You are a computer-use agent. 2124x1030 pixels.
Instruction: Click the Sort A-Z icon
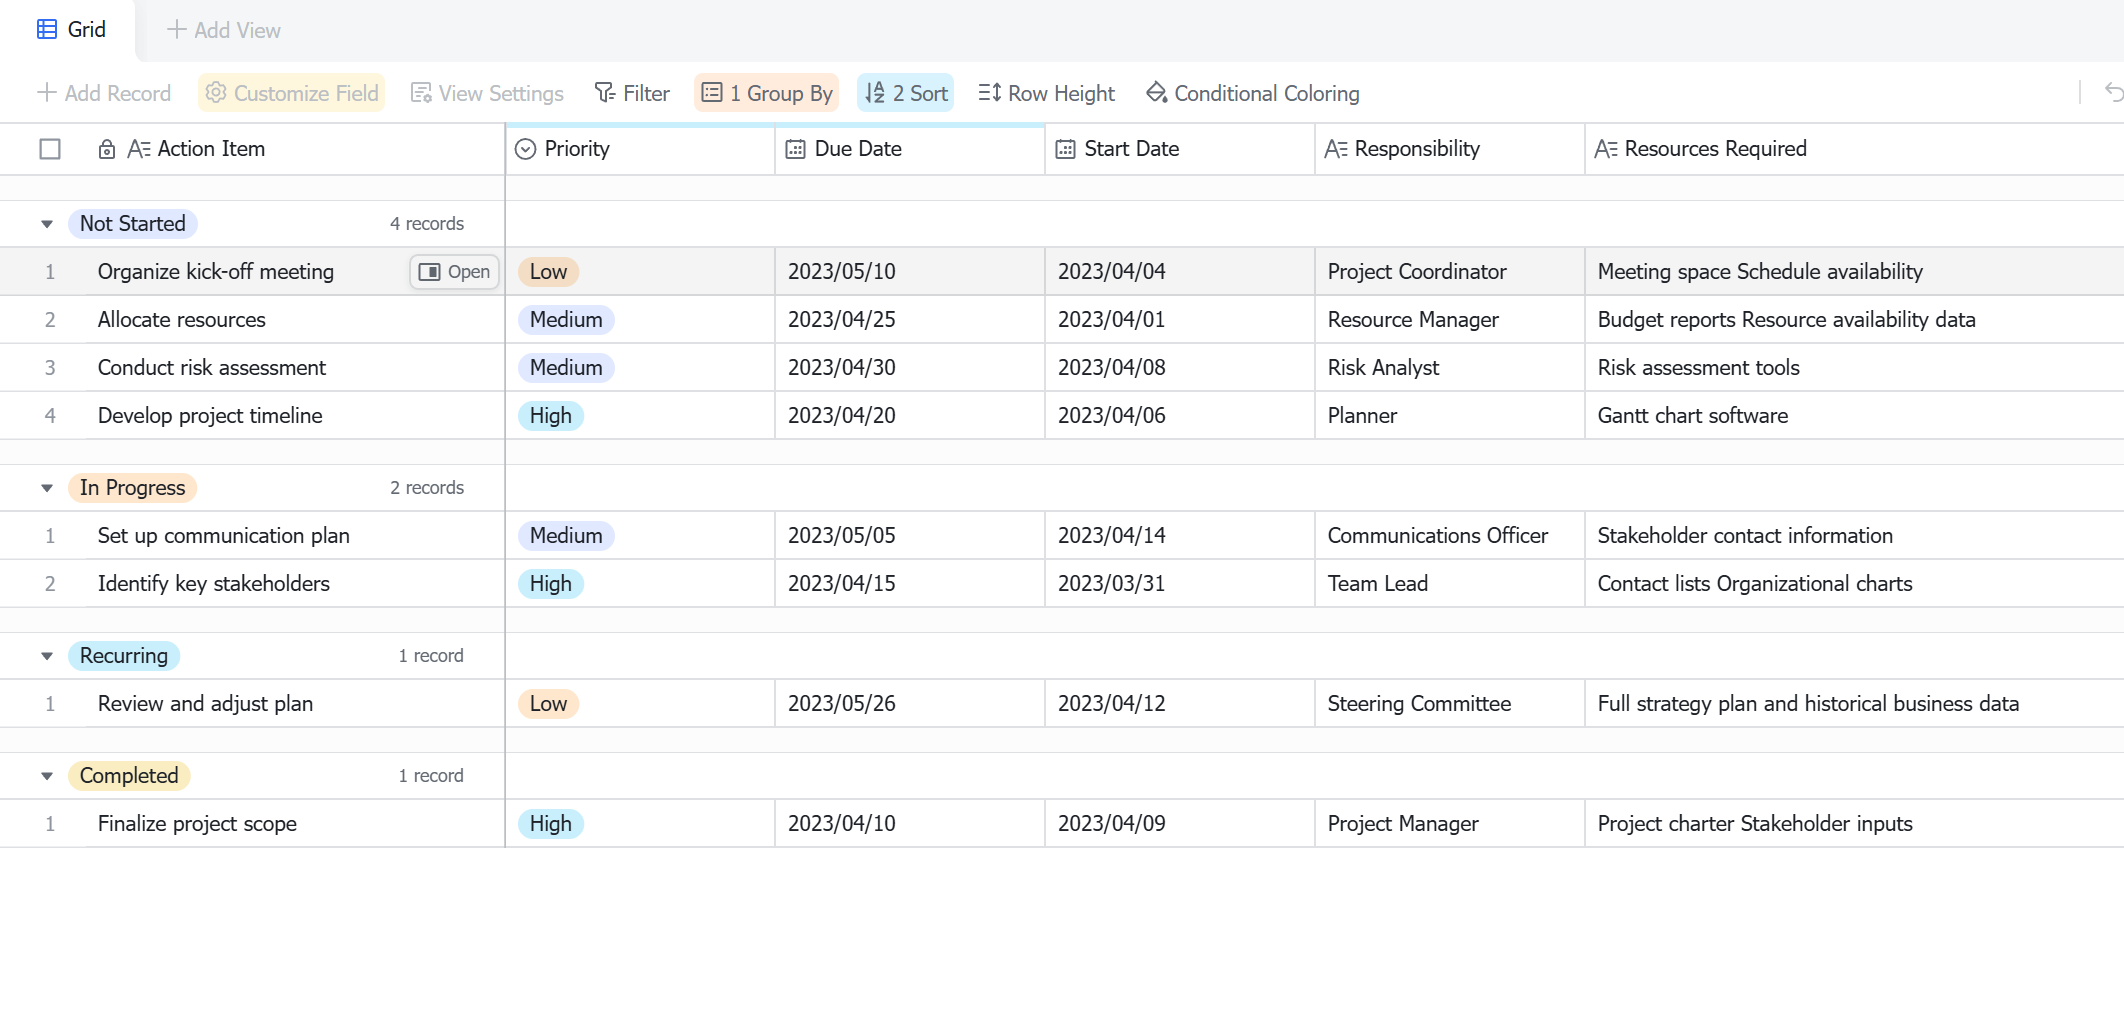(x=875, y=93)
